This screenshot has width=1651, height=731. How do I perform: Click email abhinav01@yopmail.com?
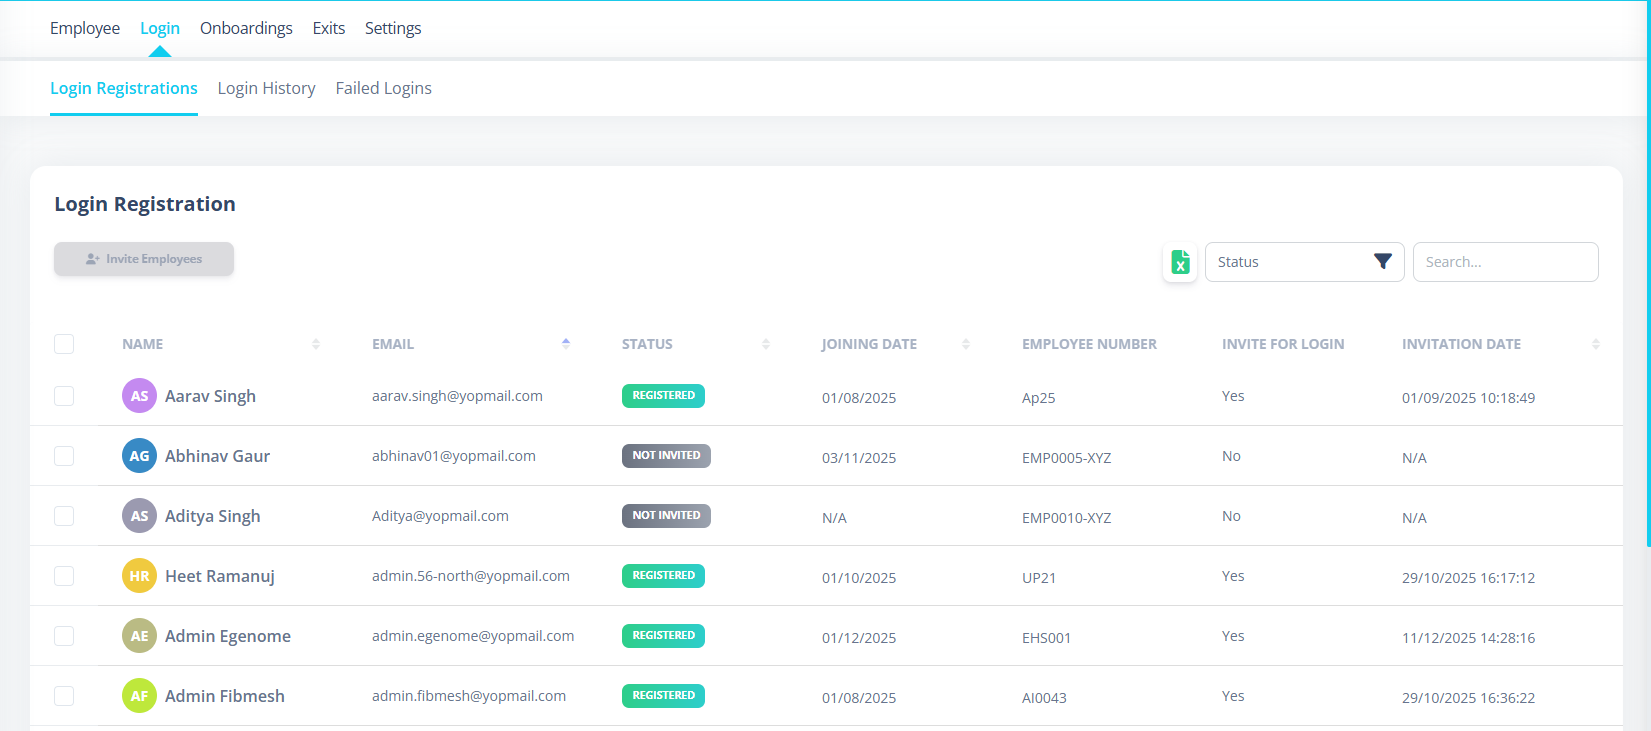[x=454, y=456]
